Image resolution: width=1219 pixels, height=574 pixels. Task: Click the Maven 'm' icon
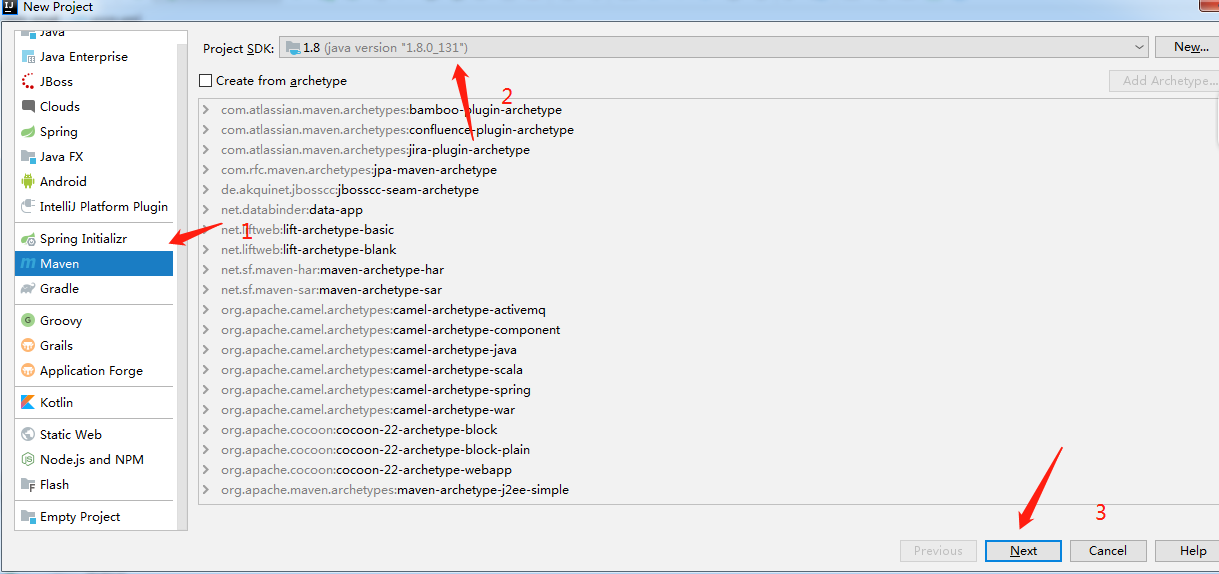coord(28,264)
